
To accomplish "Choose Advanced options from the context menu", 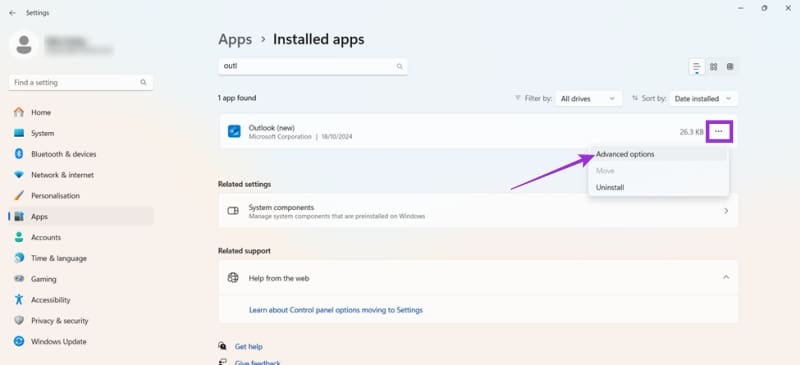I will coord(658,154).
